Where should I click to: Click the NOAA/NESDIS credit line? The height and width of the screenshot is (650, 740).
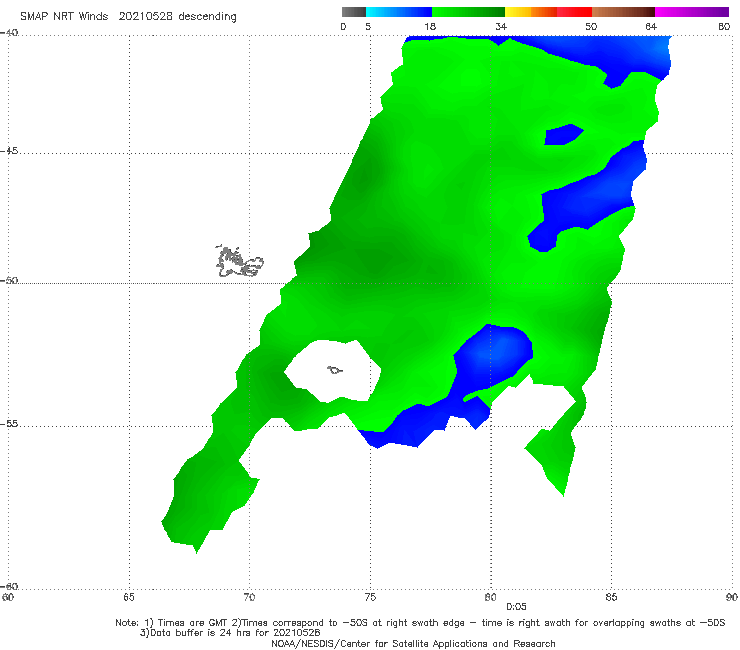[413, 643]
